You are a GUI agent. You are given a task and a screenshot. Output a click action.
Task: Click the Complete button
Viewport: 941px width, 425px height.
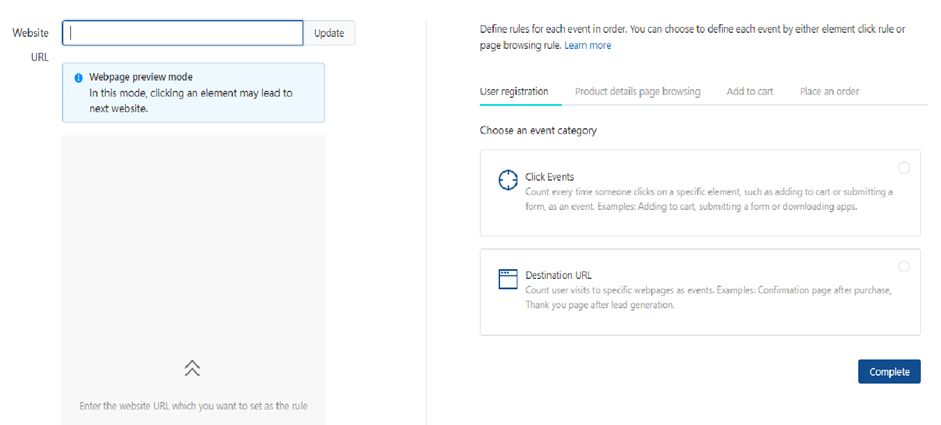coord(888,372)
